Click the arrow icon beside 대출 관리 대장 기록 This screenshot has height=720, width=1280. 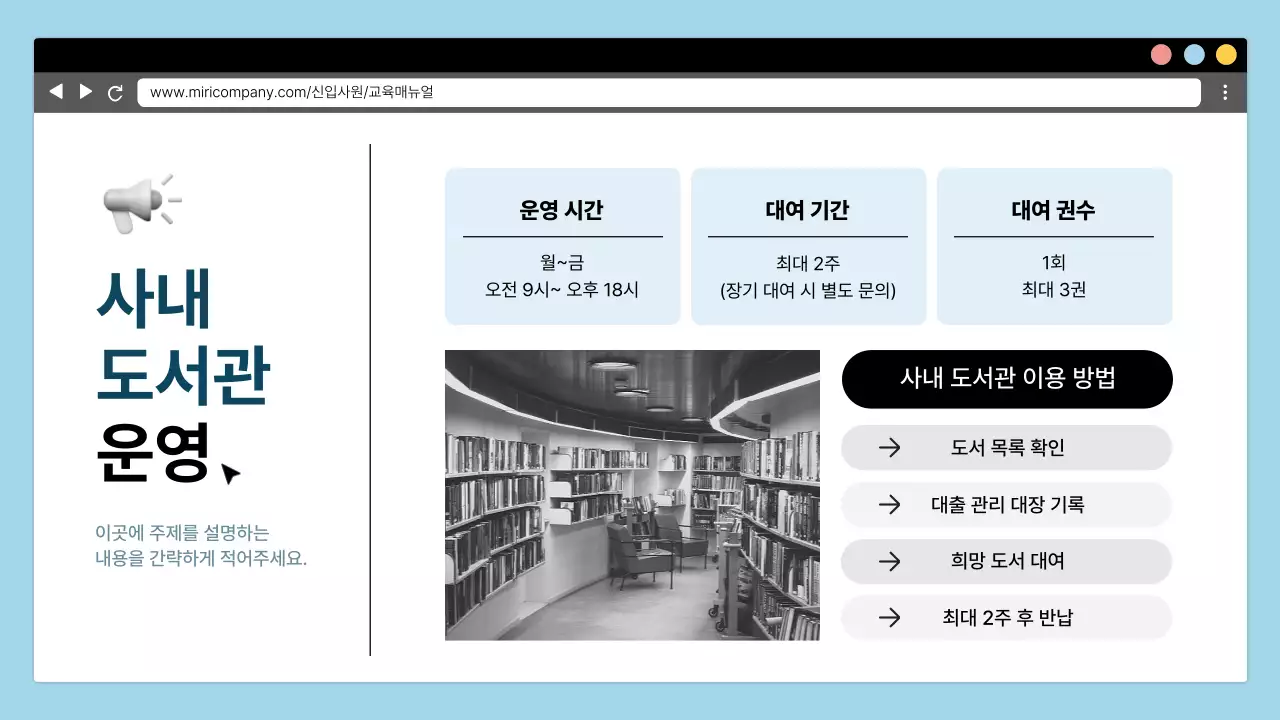(x=888, y=505)
